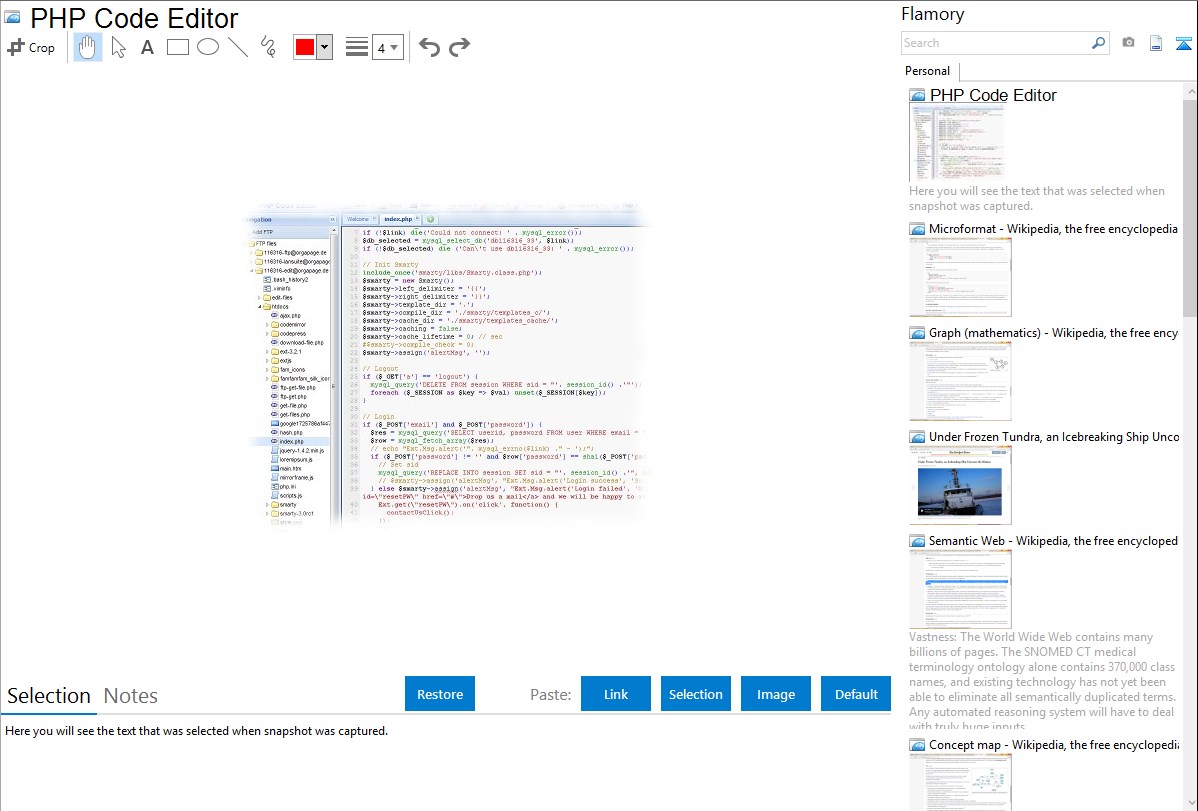Click the magnifier search icon
This screenshot has height=811, width=1198.
[1099, 43]
